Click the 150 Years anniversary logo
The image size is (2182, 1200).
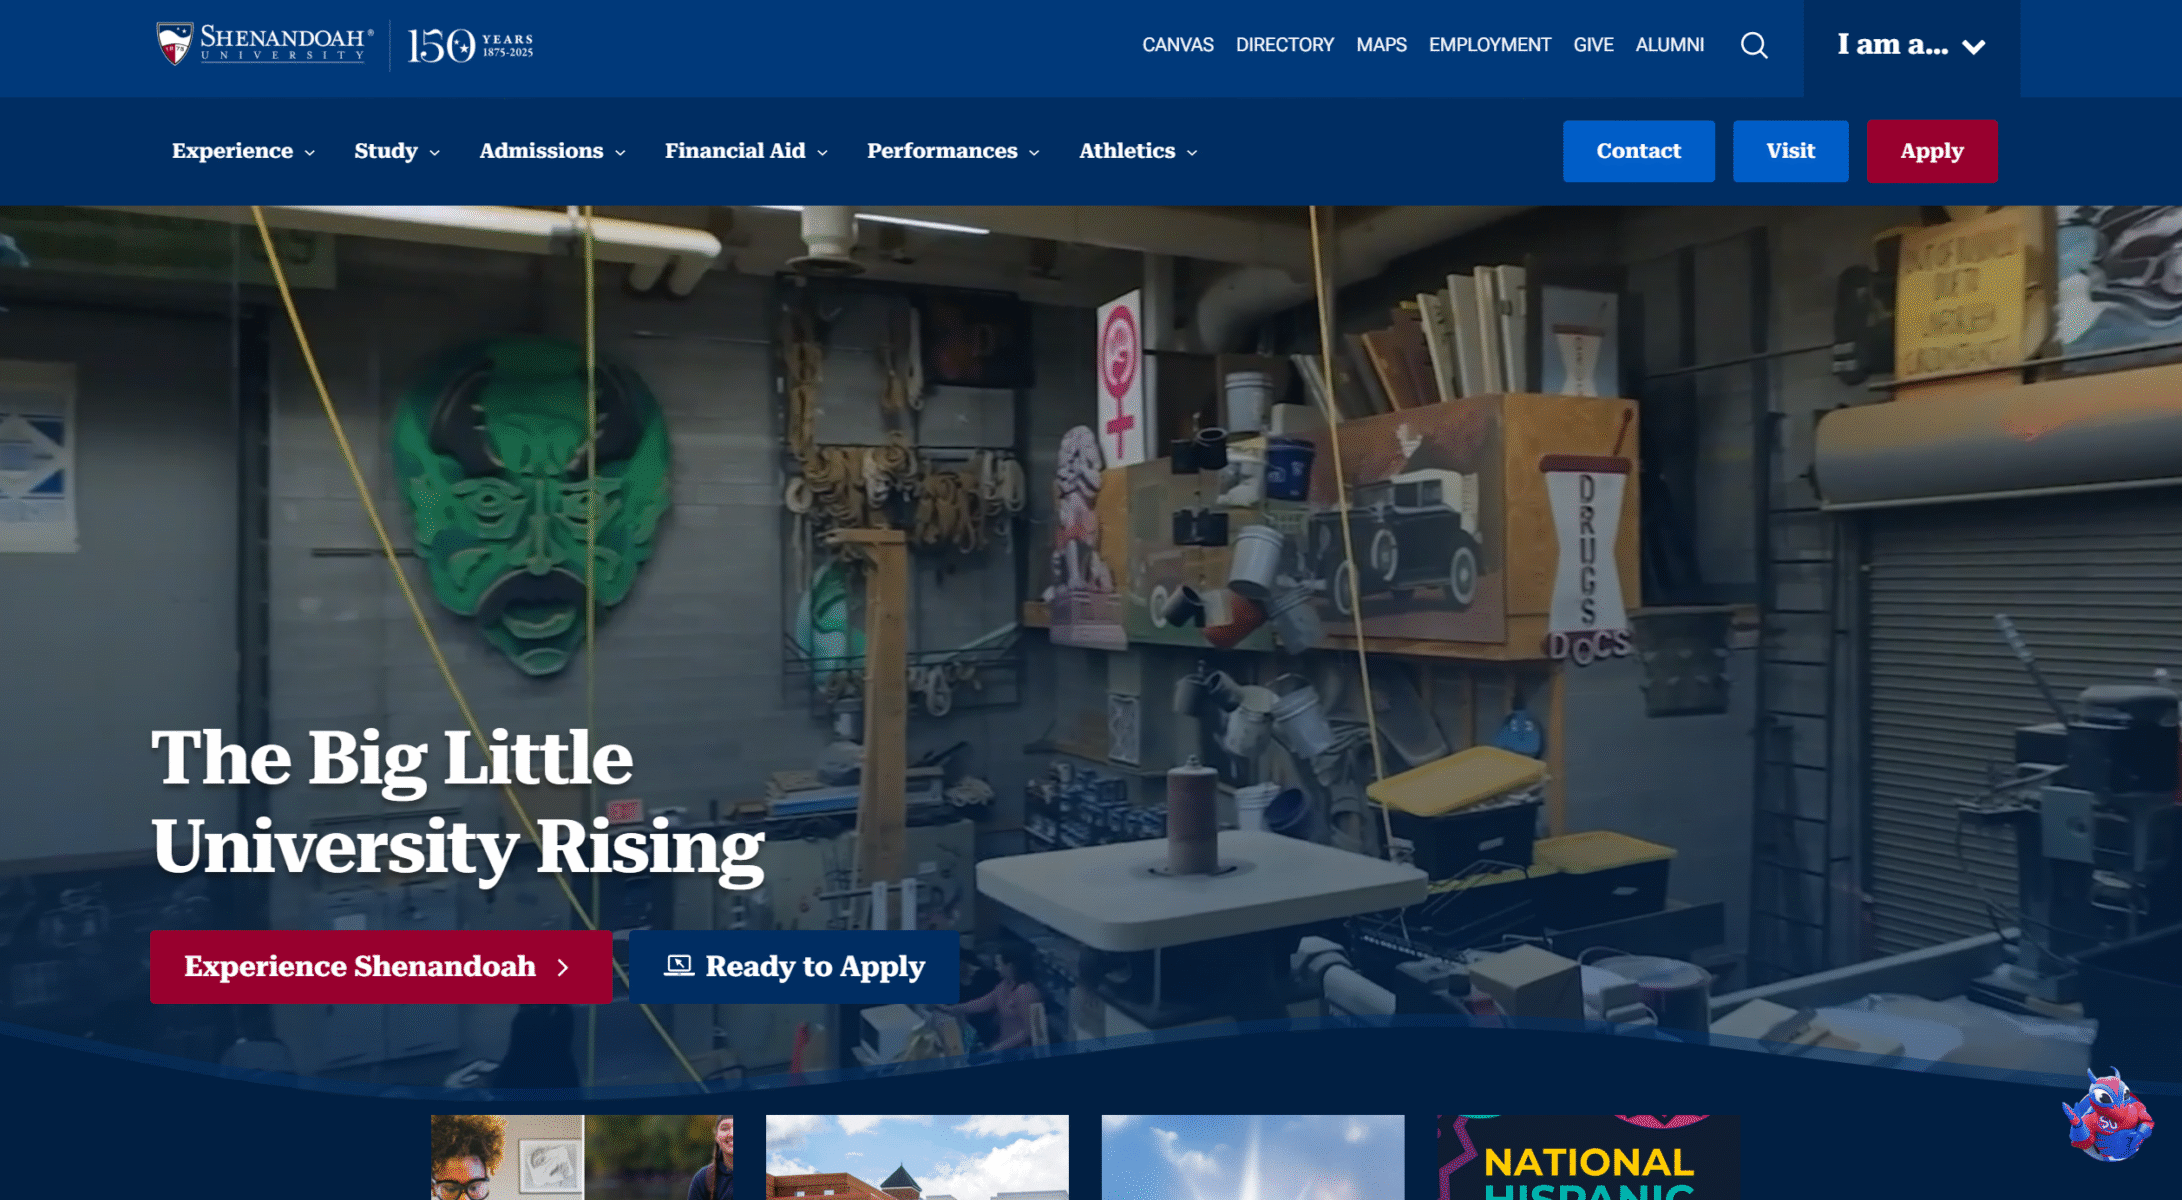470,45
